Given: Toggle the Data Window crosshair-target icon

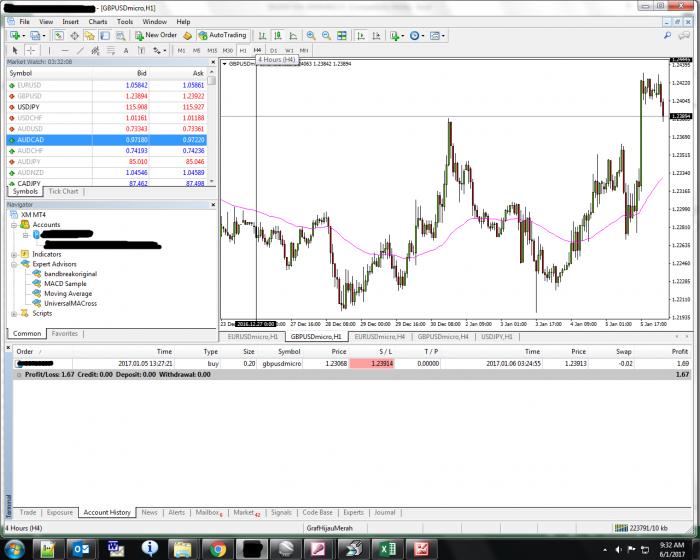Looking at the screenshot, I should coord(74,35).
